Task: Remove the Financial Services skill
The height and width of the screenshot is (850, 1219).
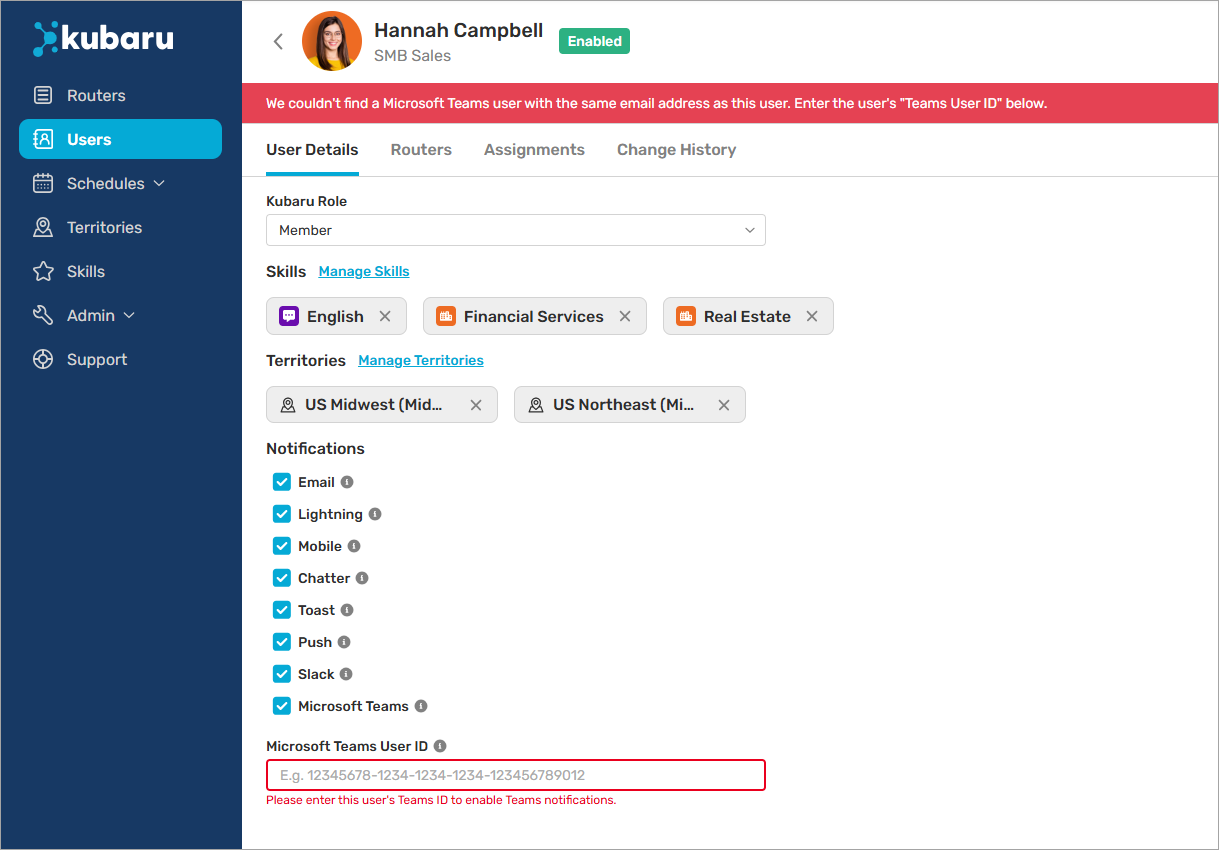Action: coord(625,316)
